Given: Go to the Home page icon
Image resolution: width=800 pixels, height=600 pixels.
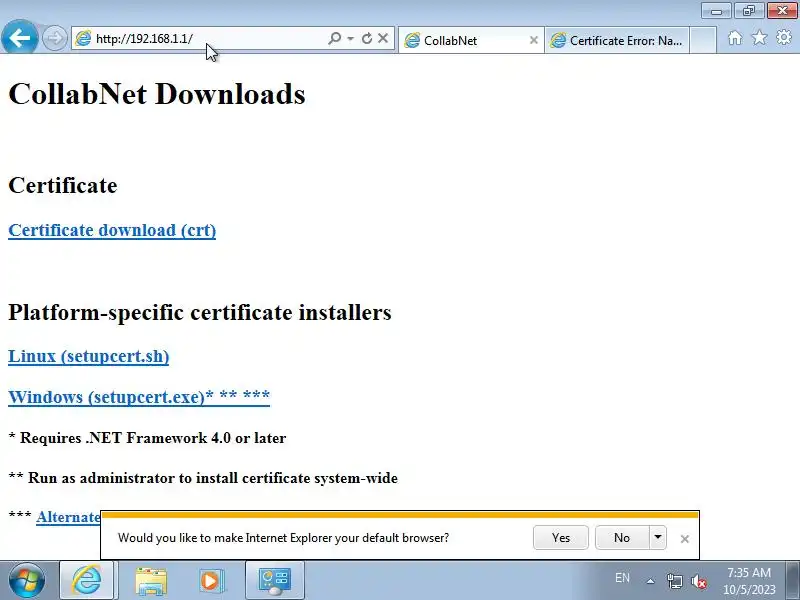Looking at the screenshot, I should click(x=735, y=38).
